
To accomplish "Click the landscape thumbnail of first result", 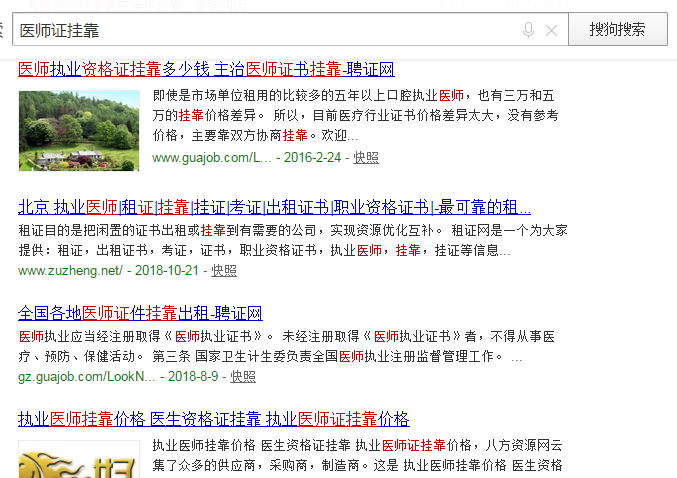I will (79, 131).
